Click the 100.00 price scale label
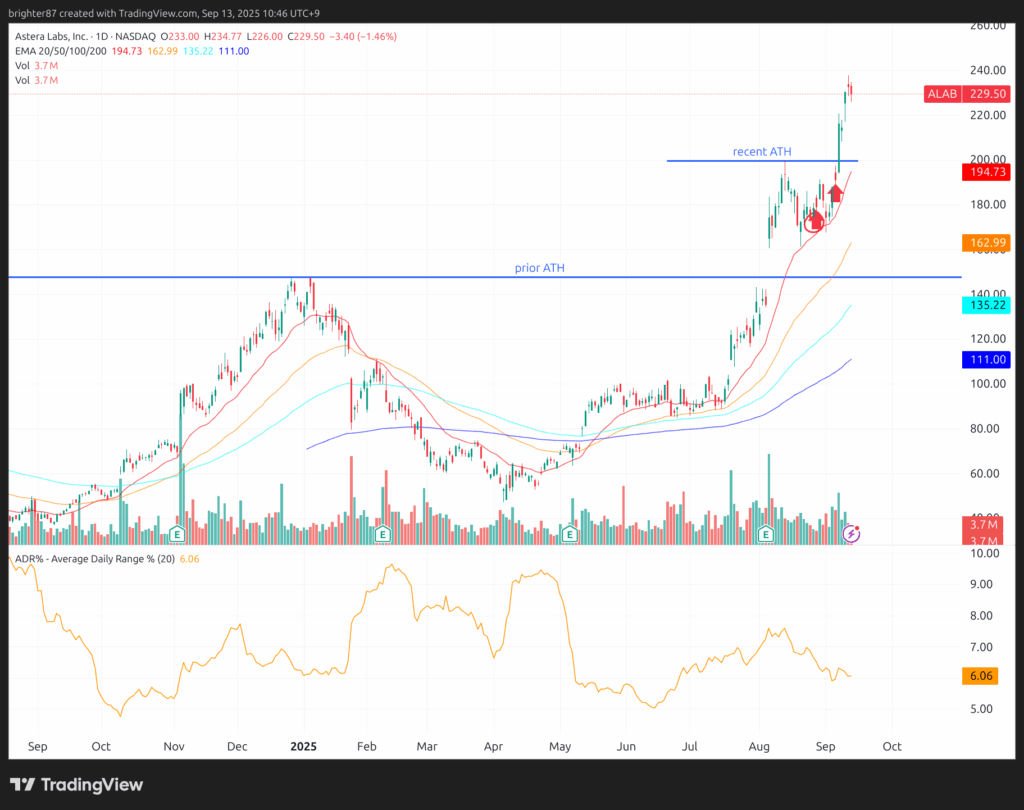The height and width of the screenshot is (810, 1024). pos(987,383)
